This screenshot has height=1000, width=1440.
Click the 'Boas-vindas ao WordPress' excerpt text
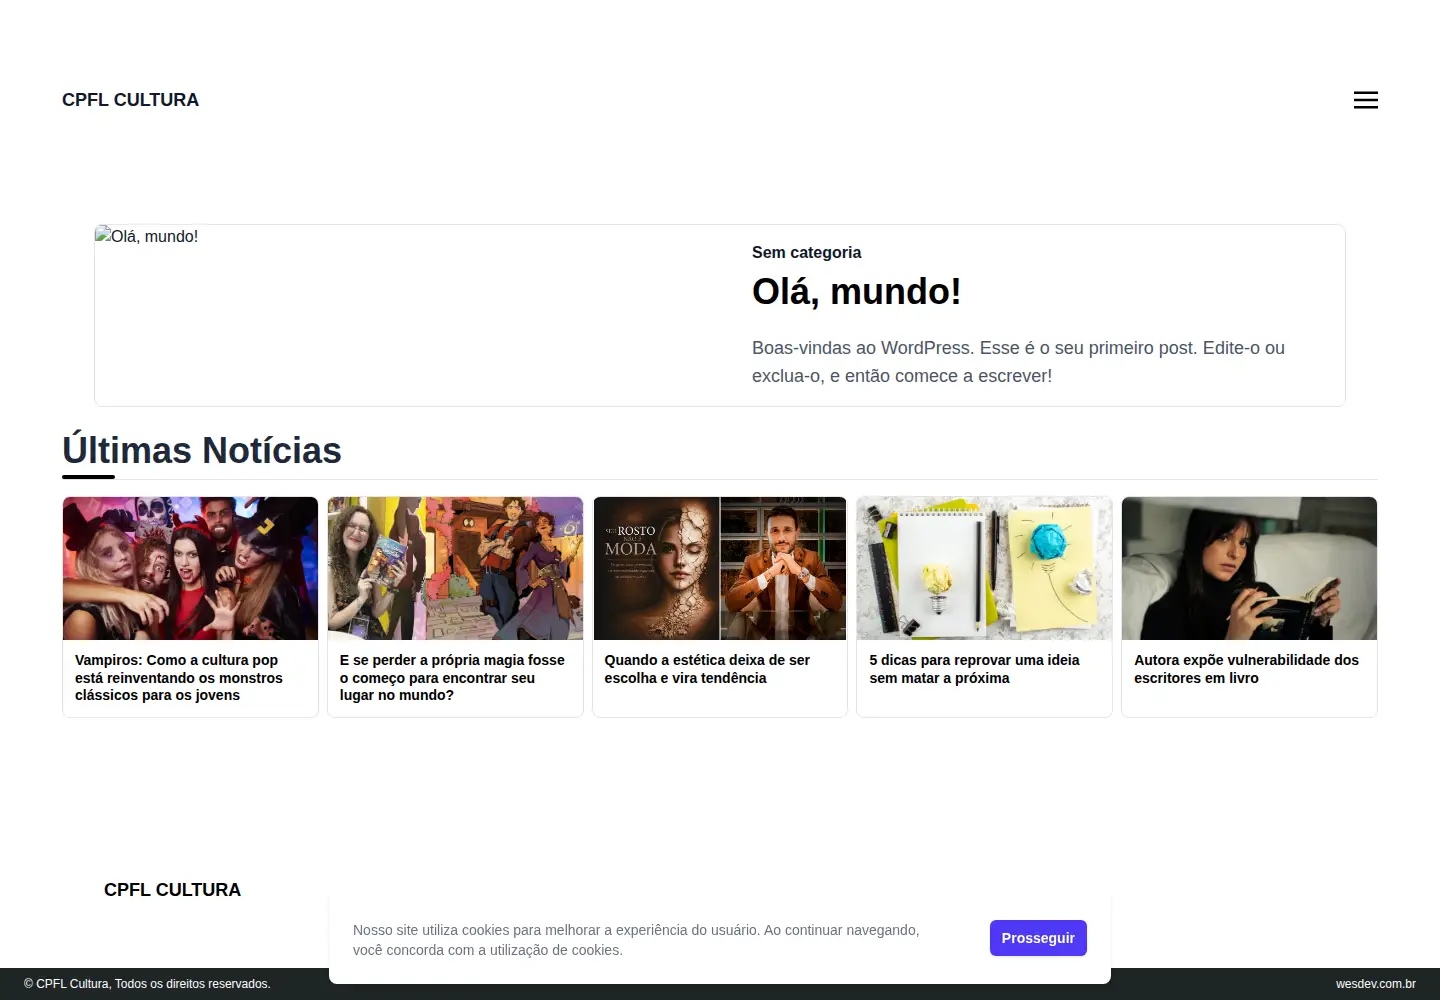pos(1018,362)
